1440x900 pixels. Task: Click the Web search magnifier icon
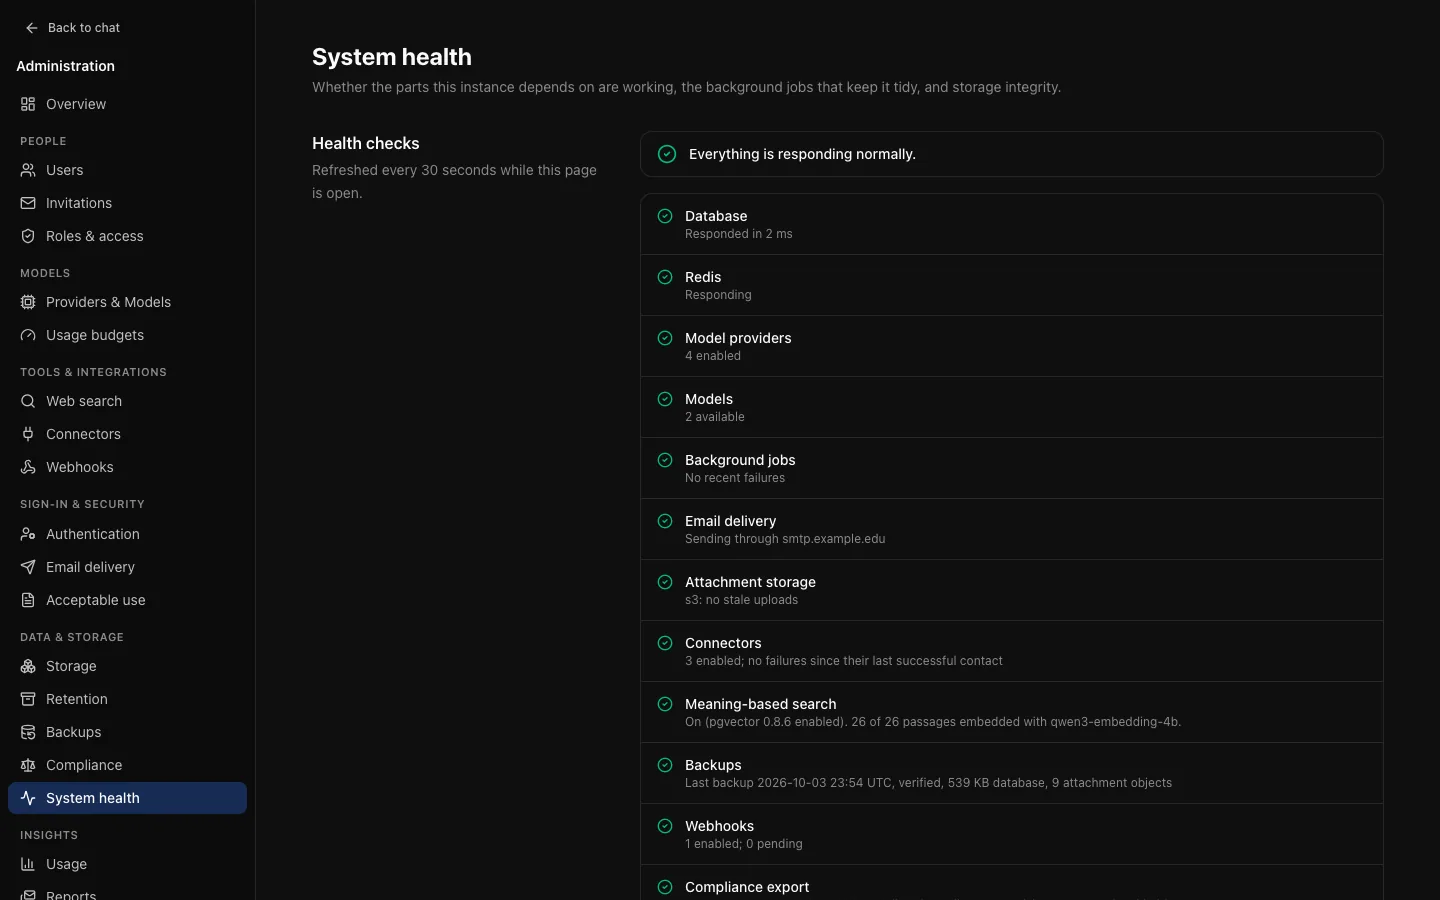pyautogui.click(x=28, y=401)
